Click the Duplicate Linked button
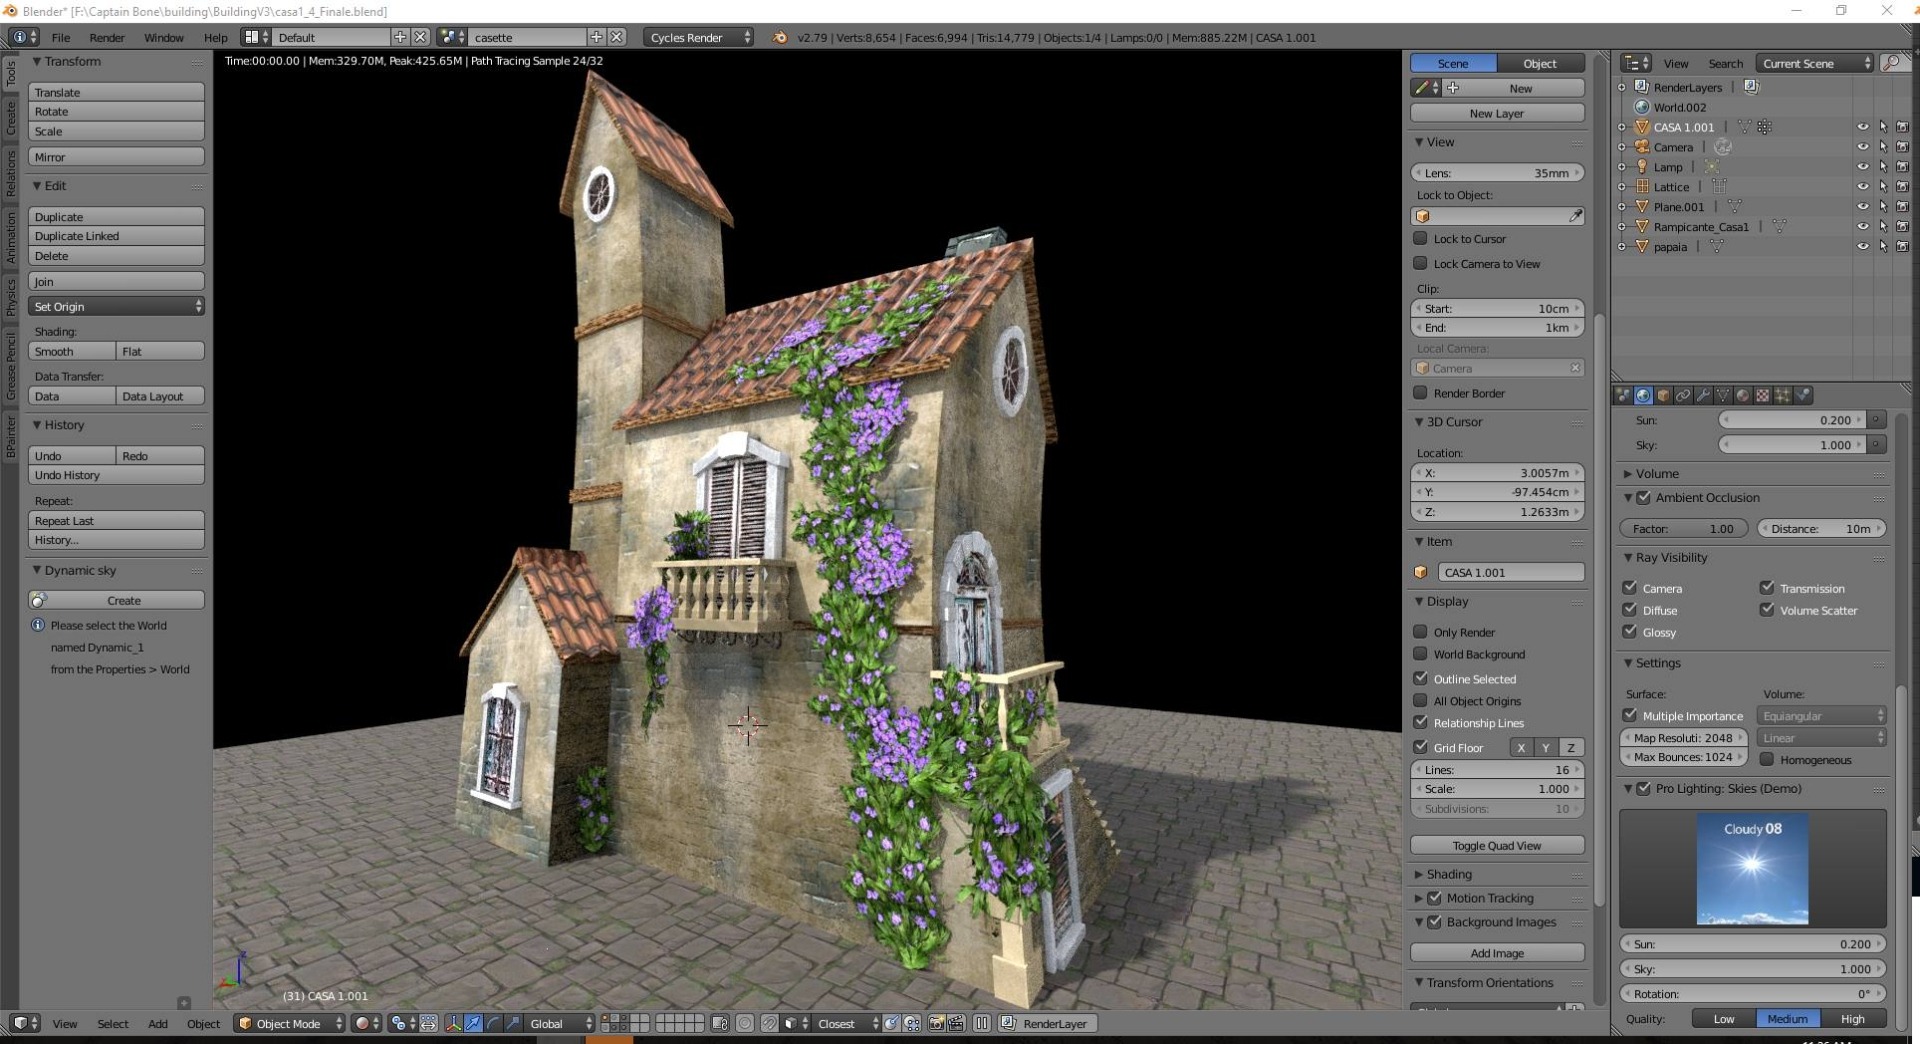This screenshot has width=1920, height=1044. [117, 236]
